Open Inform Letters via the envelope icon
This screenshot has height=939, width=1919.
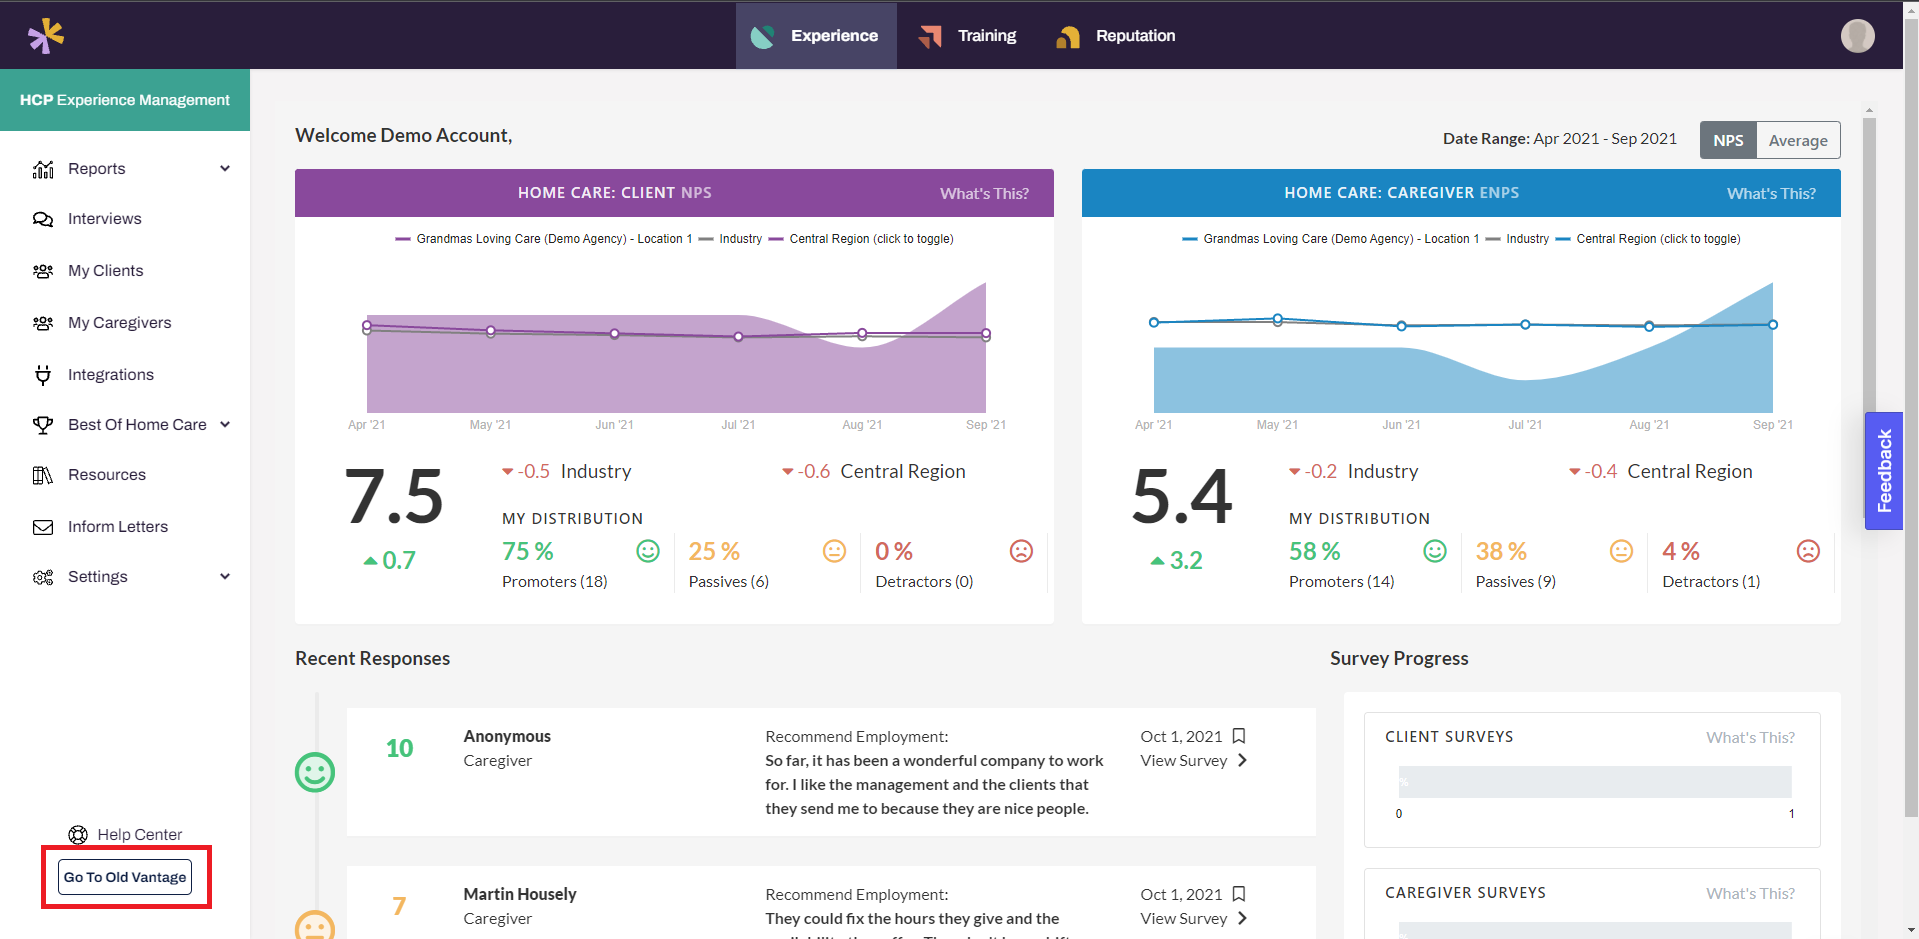tap(43, 526)
